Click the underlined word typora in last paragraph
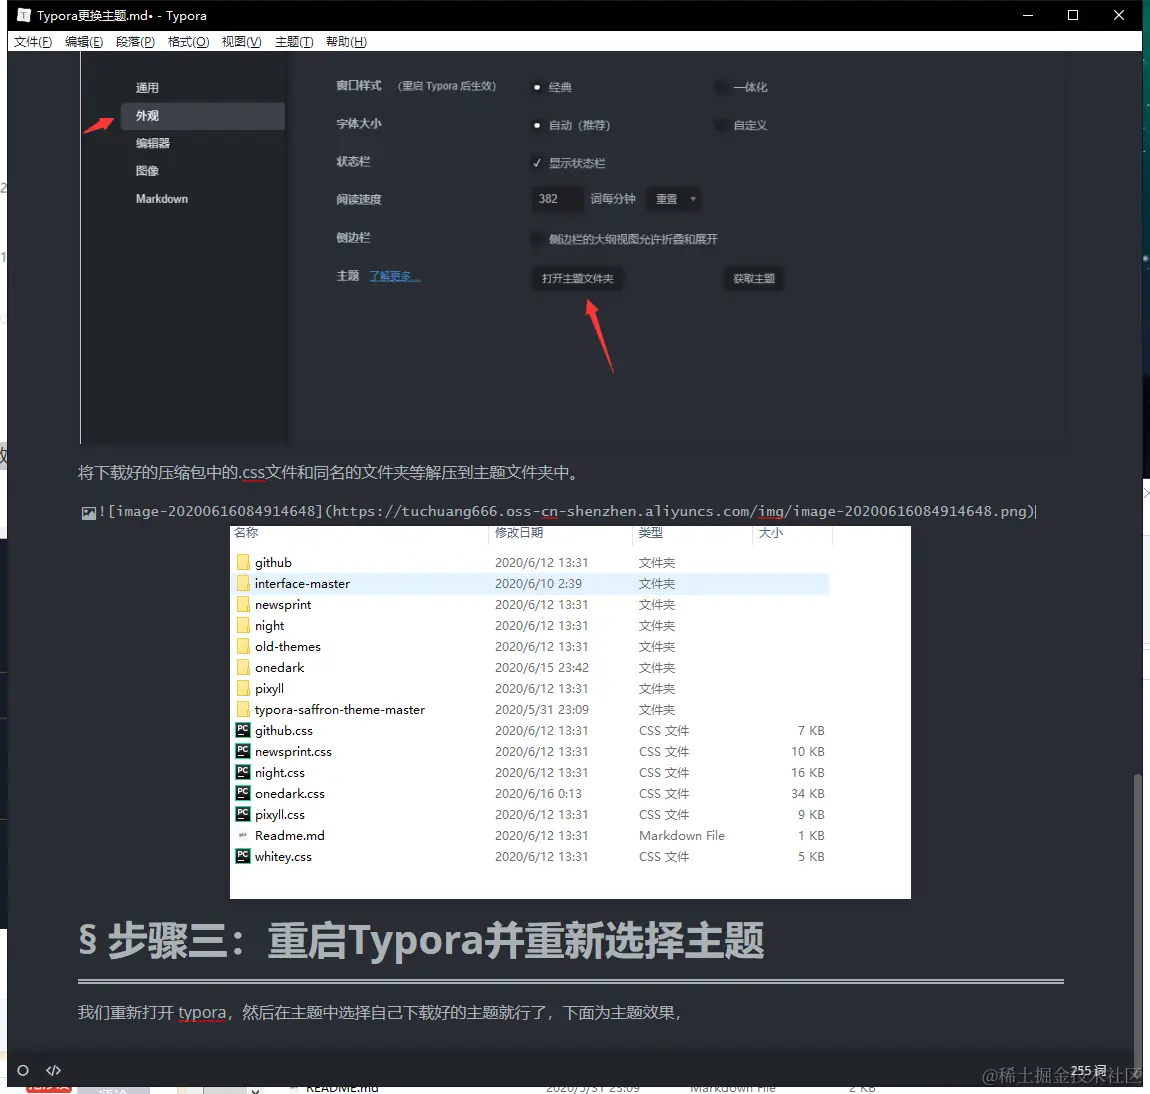This screenshot has width=1150, height=1094. coord(202,1013)
